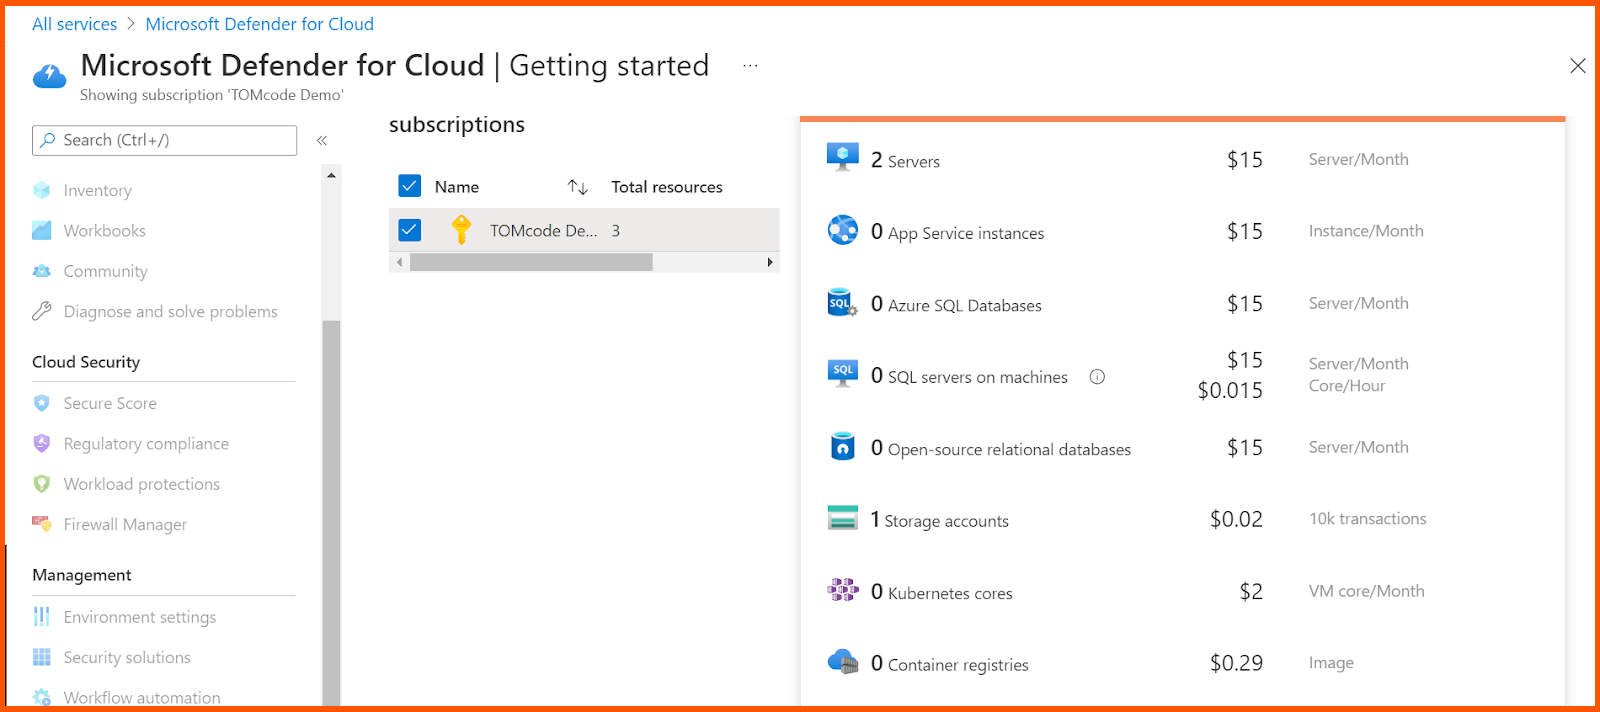Click the Storage accounts icon
Image resolution: width=1600 pixels, height=712 pixels.
coord(843,518)
